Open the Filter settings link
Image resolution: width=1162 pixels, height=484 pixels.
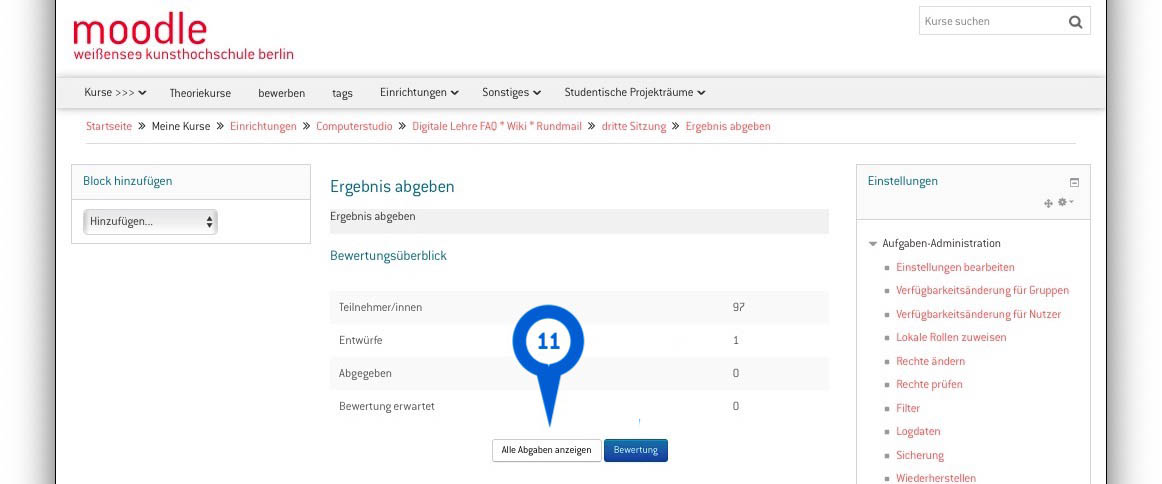(x=908, y=408)
